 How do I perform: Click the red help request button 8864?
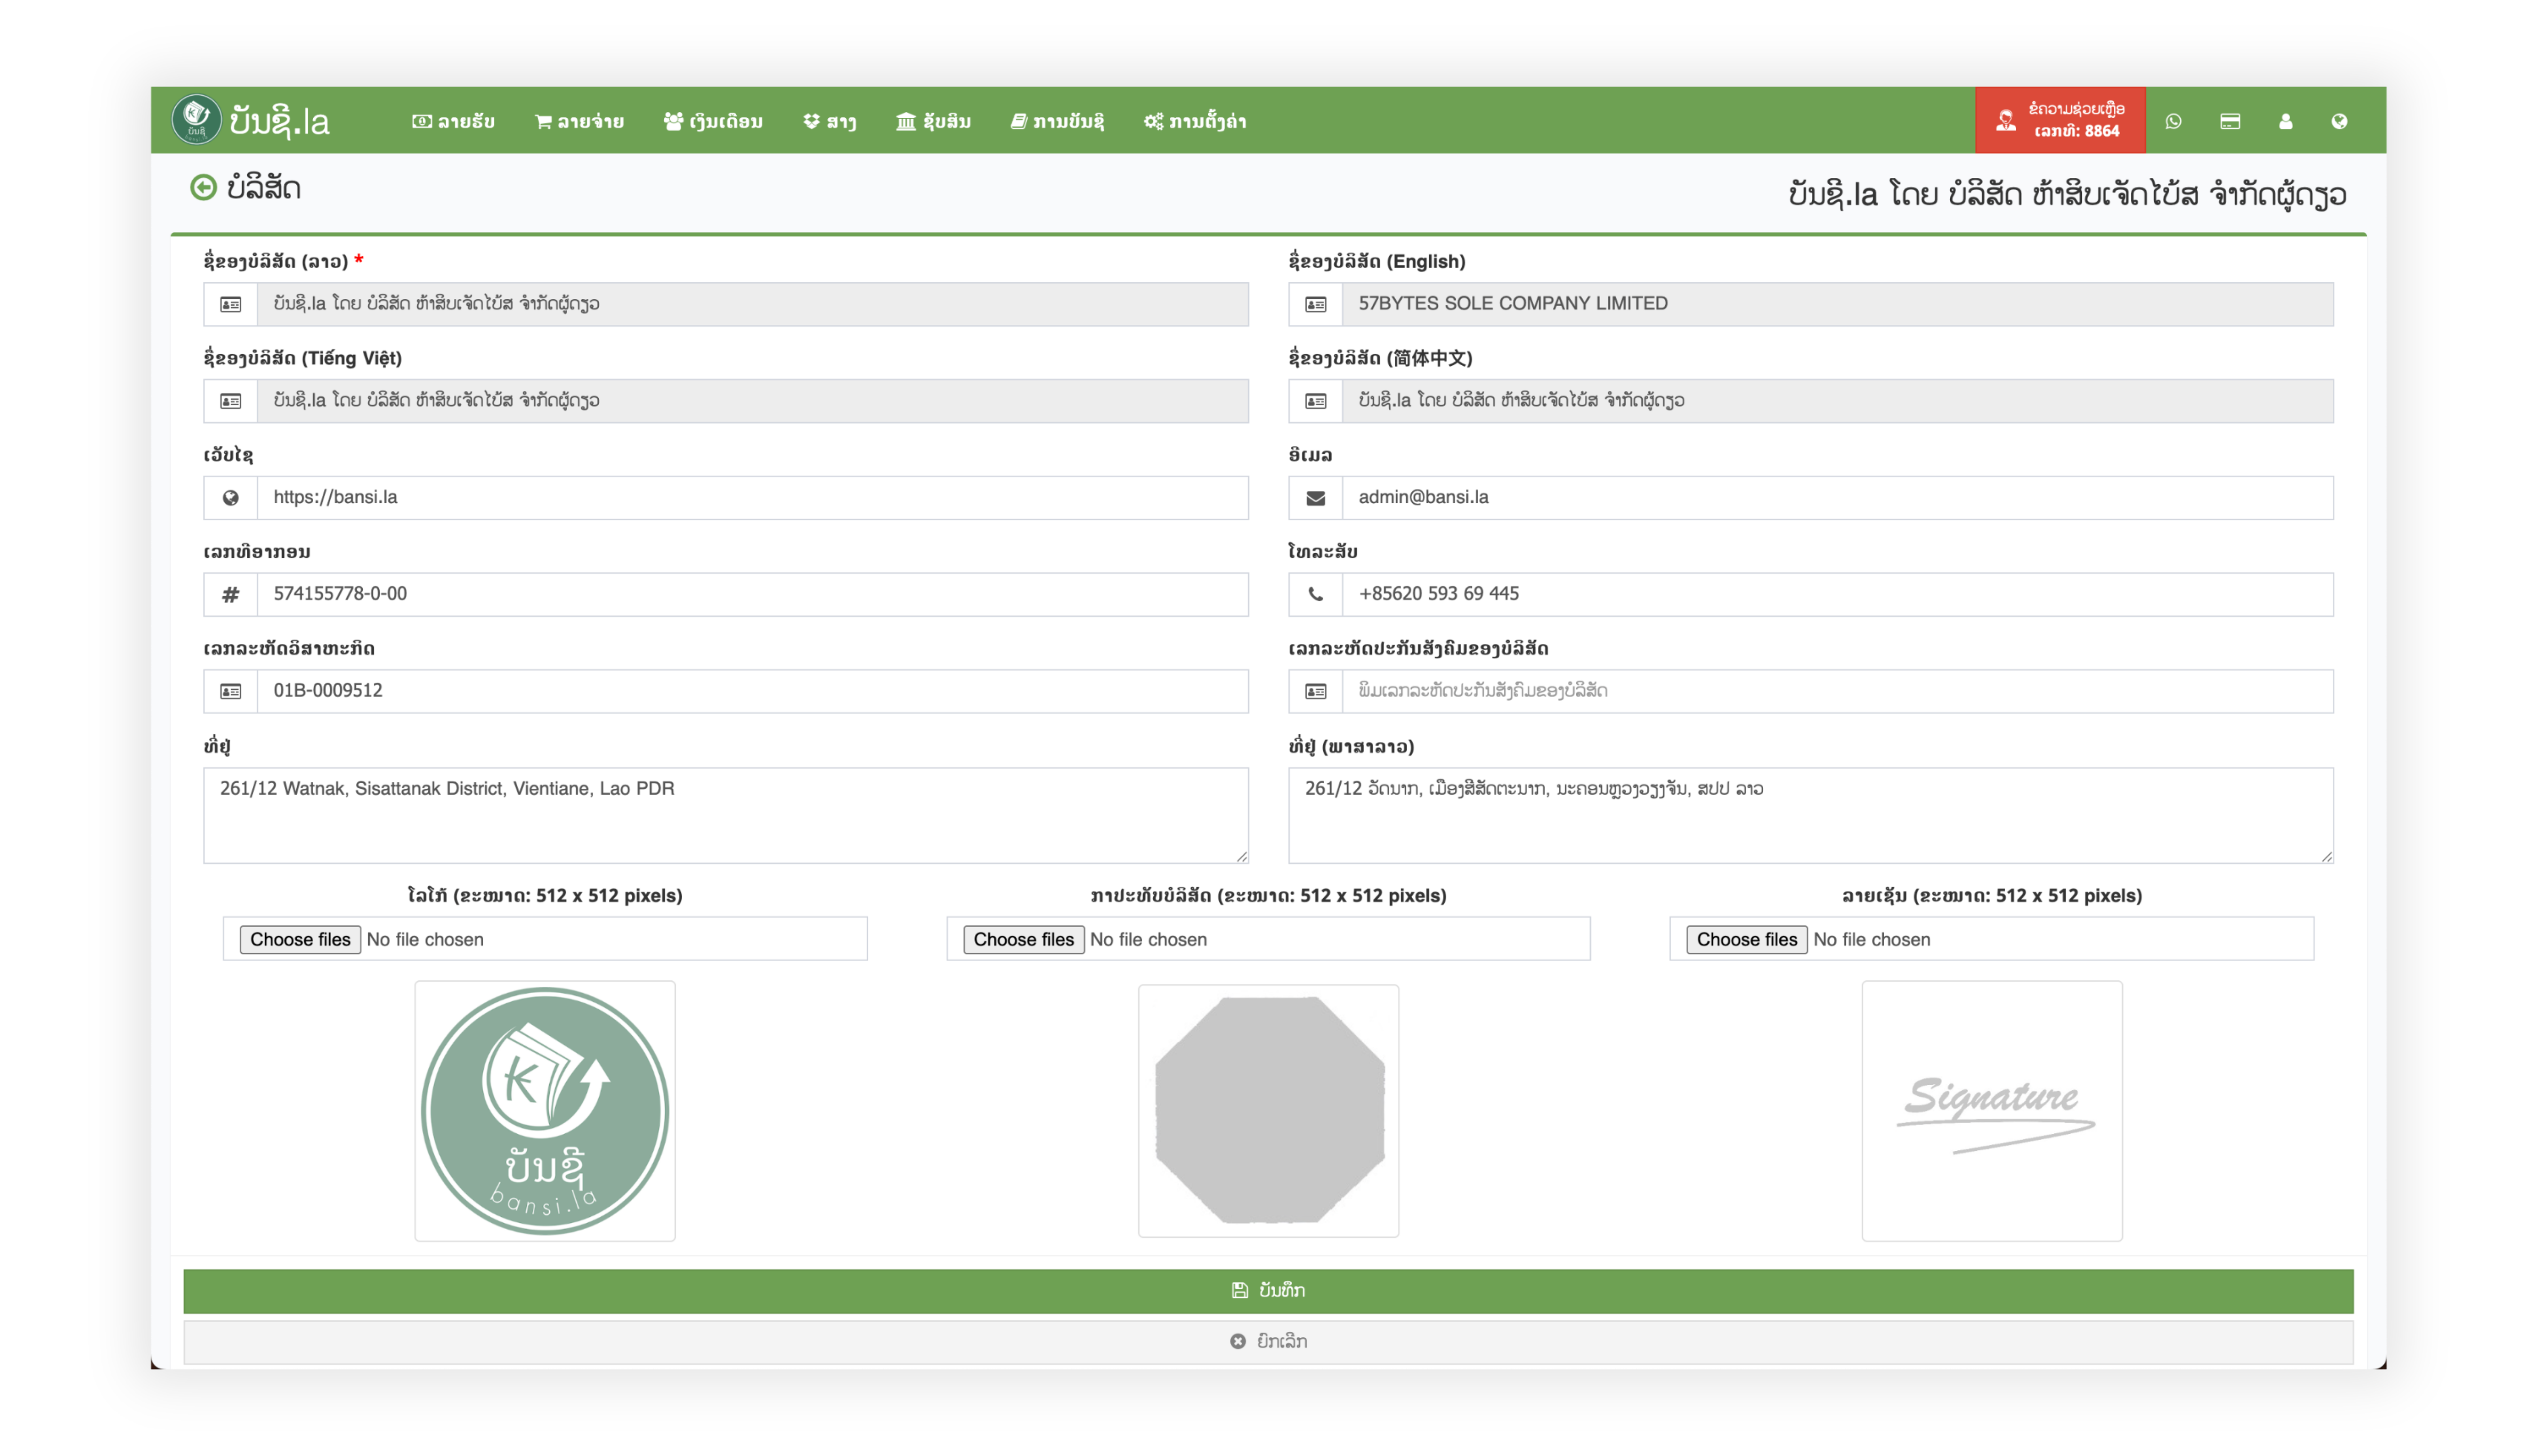(x=2059, y=120)
